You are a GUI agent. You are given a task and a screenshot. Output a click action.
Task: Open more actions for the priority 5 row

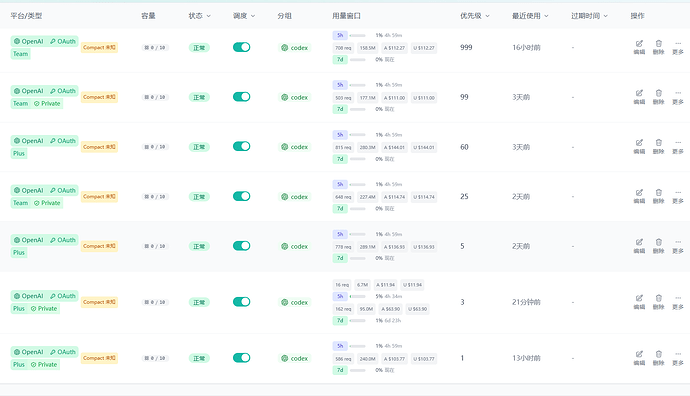click(678, 246)
